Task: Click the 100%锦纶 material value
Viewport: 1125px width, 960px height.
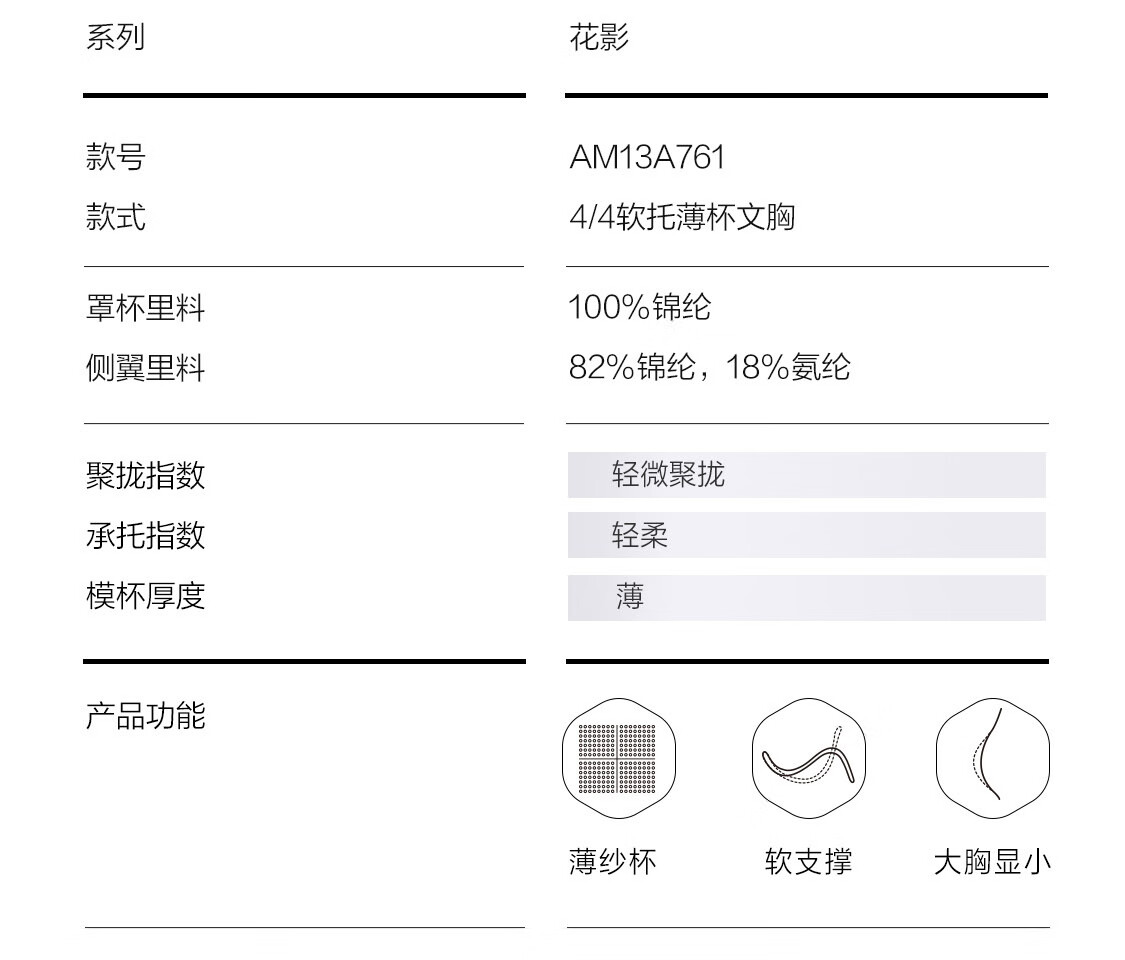Action: click(639, 307)
